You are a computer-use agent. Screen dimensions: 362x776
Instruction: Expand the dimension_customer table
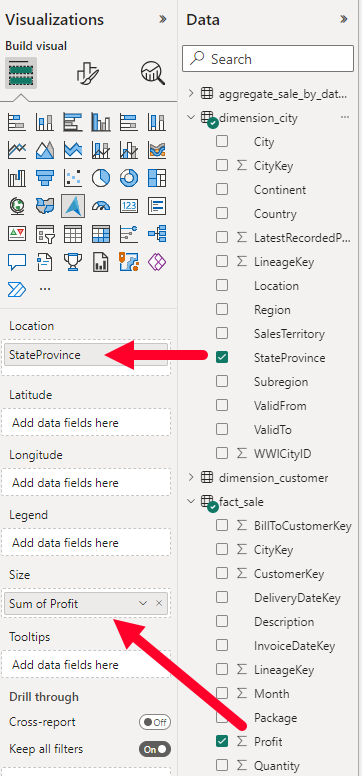coord(191,478)
